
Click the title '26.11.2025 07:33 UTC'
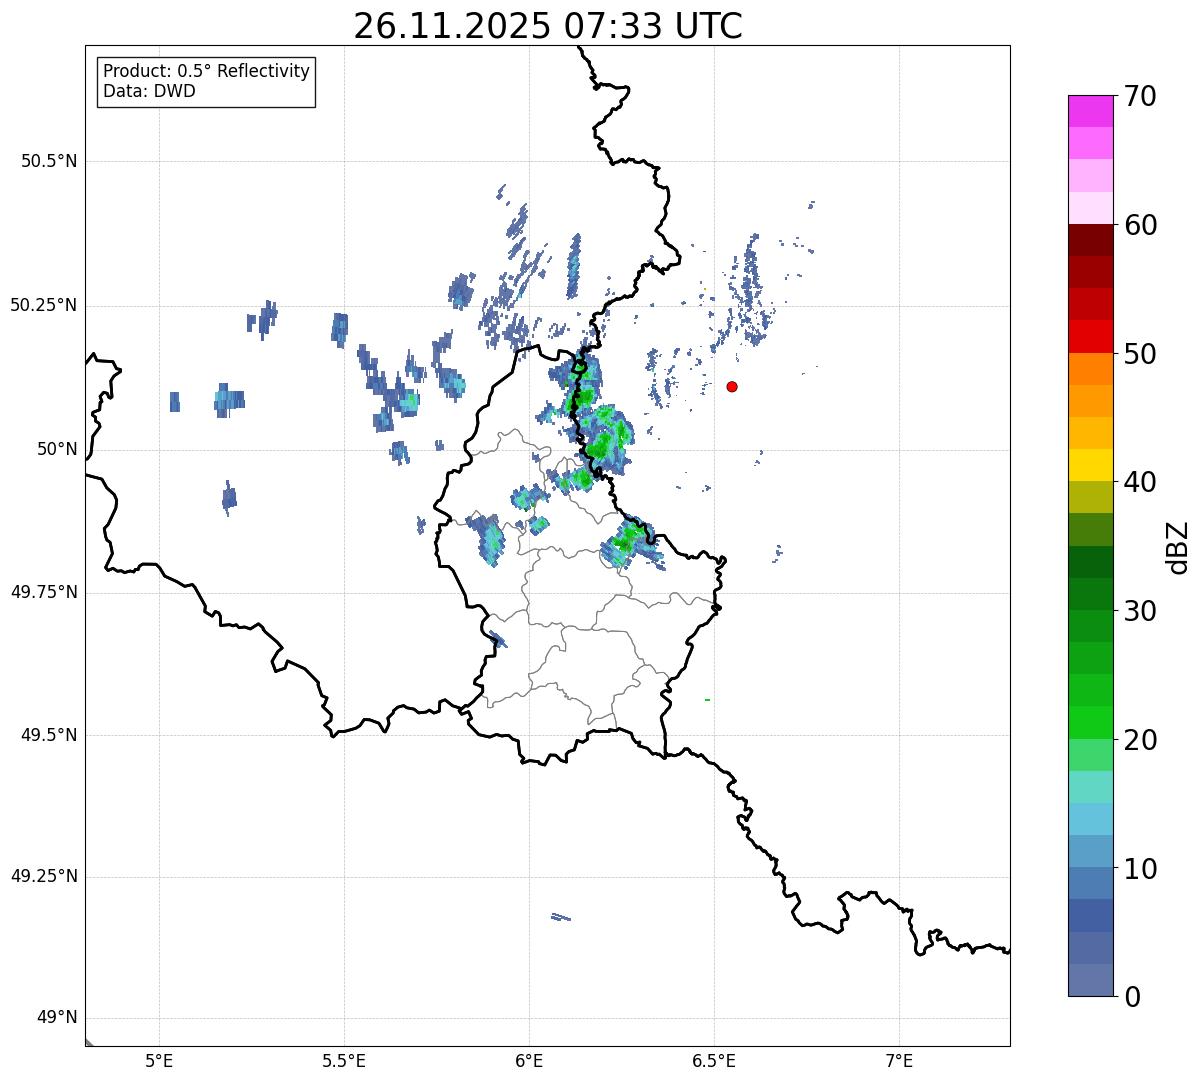pyautogui.click(x=548, y=26)
